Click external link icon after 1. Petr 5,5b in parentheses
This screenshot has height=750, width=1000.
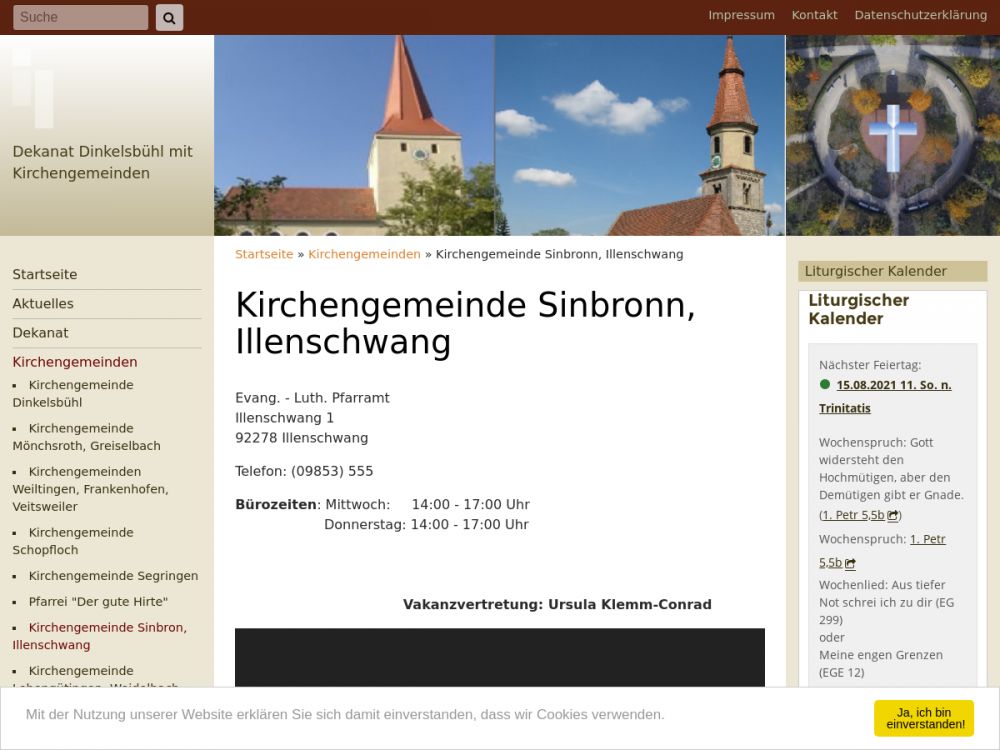pos(893,516)
